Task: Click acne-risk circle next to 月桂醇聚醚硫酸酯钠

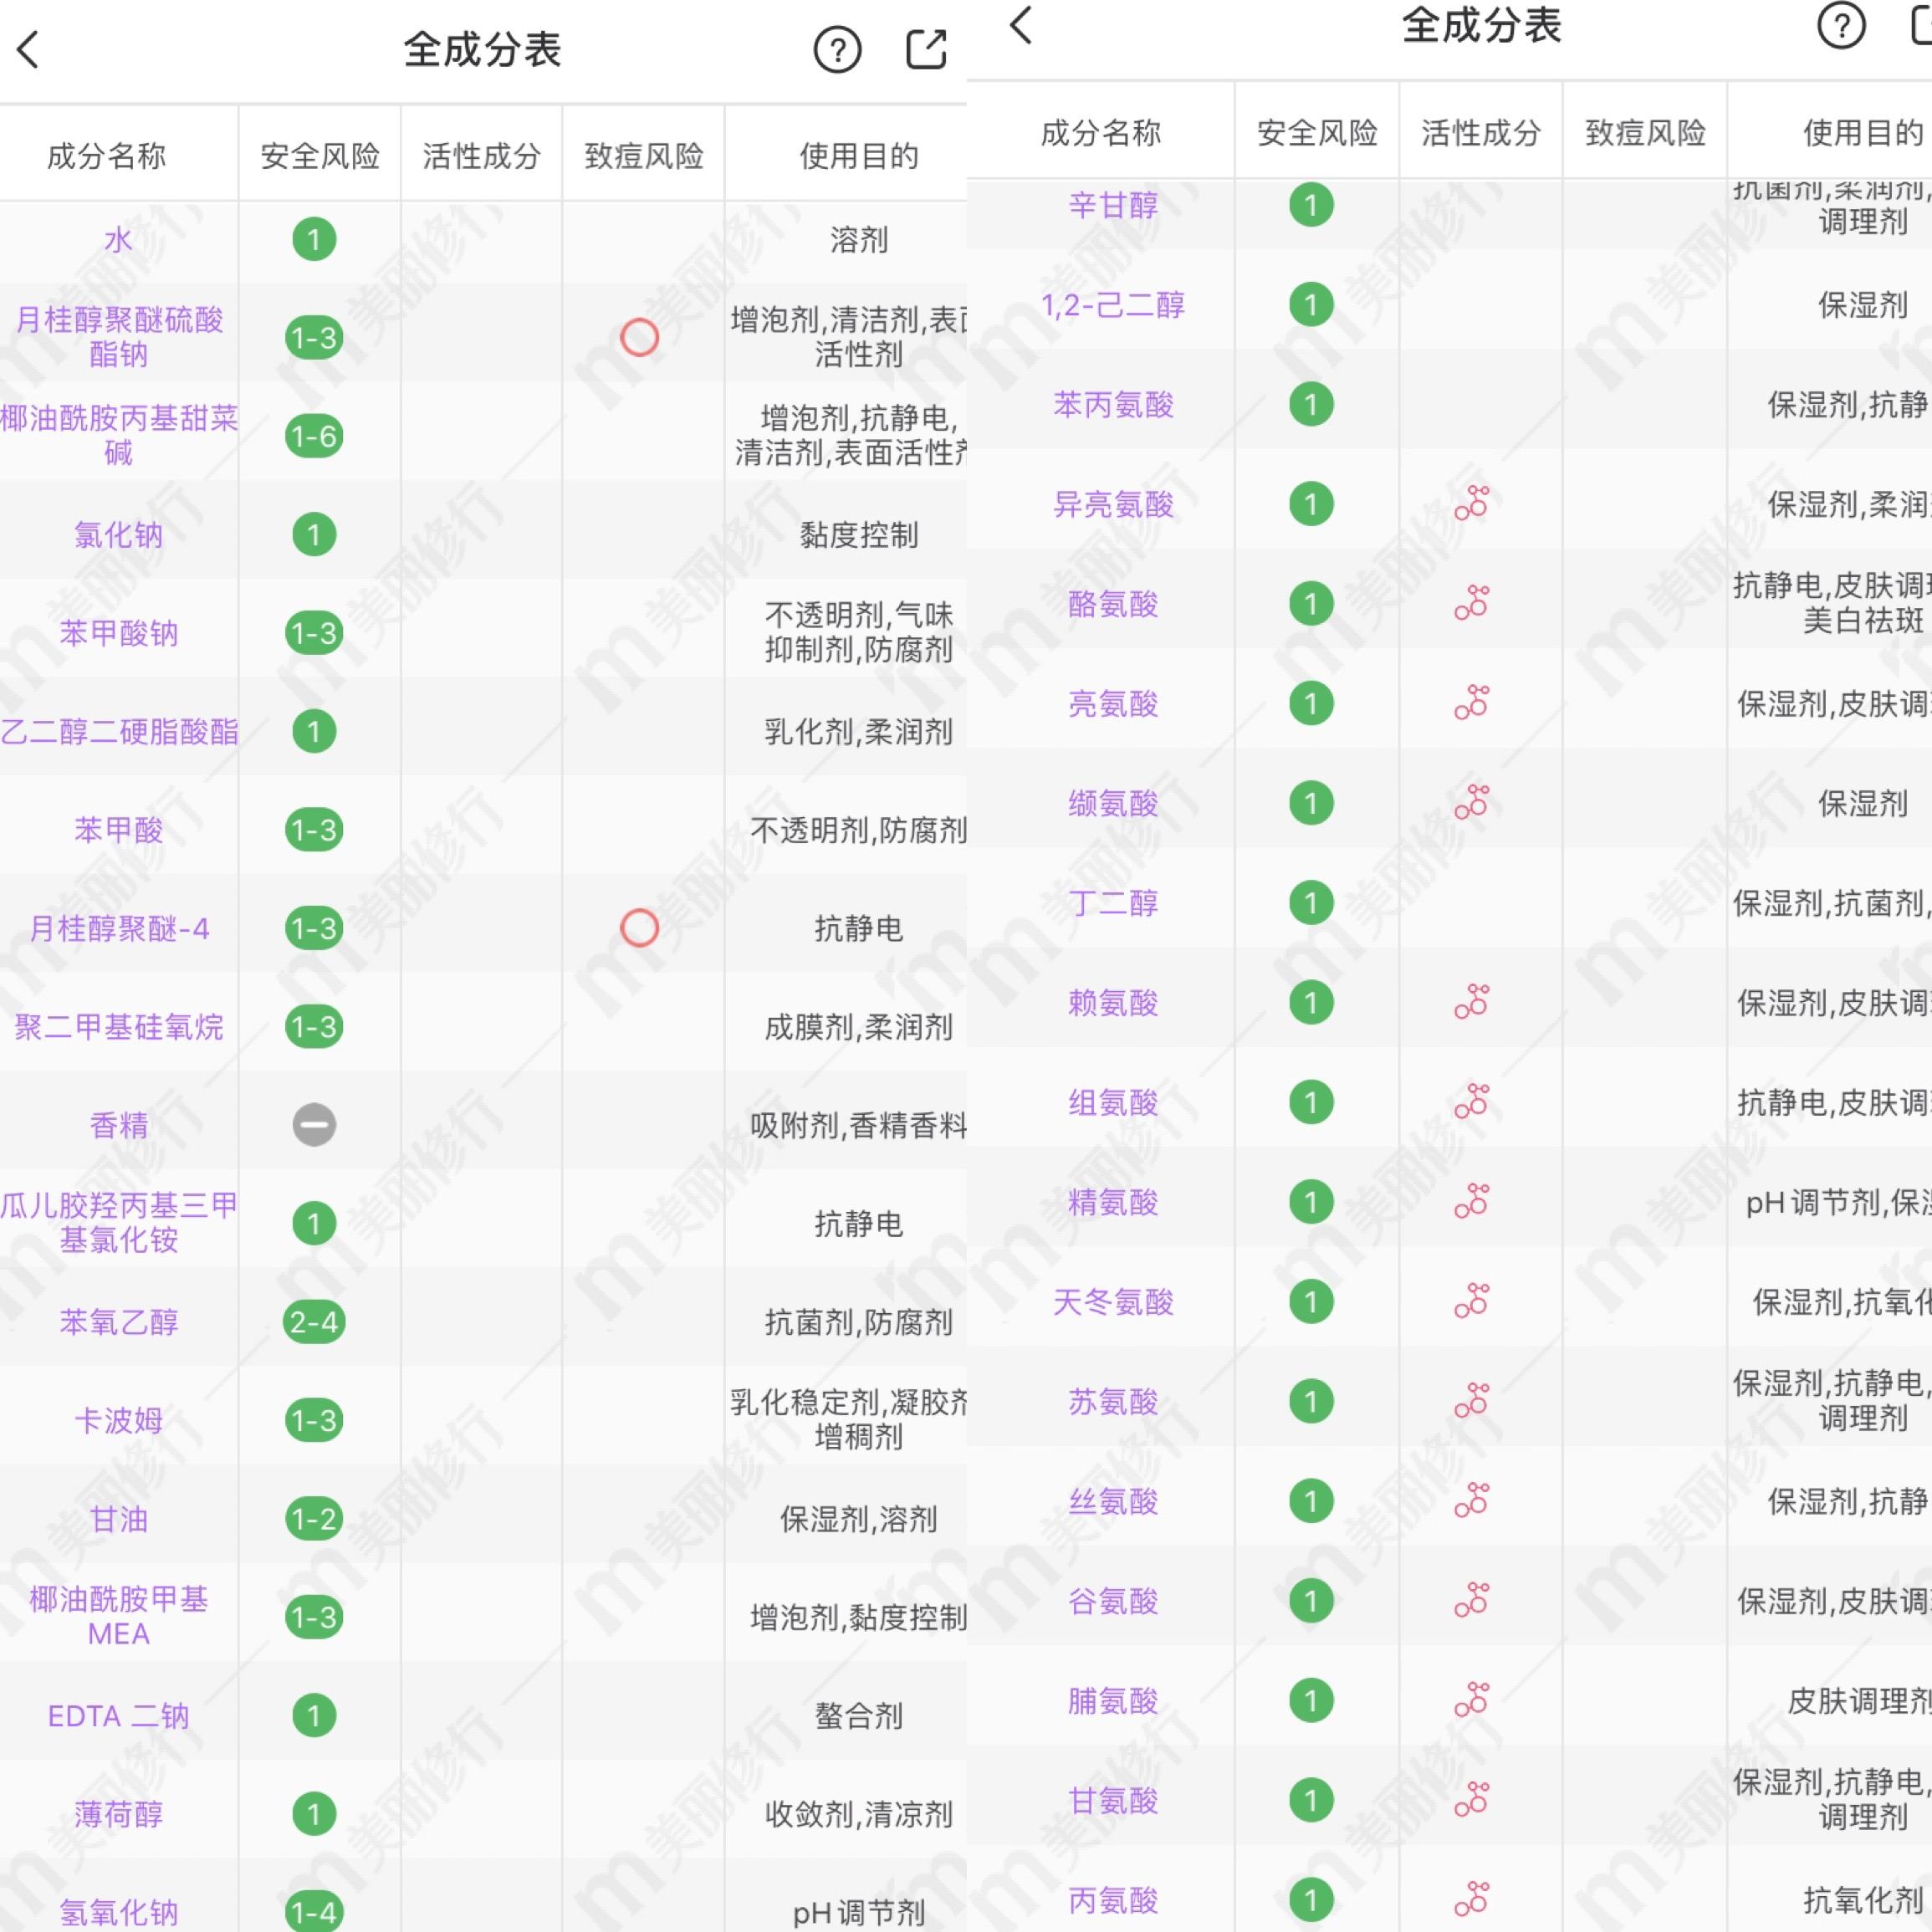Action: pos(638,339)
